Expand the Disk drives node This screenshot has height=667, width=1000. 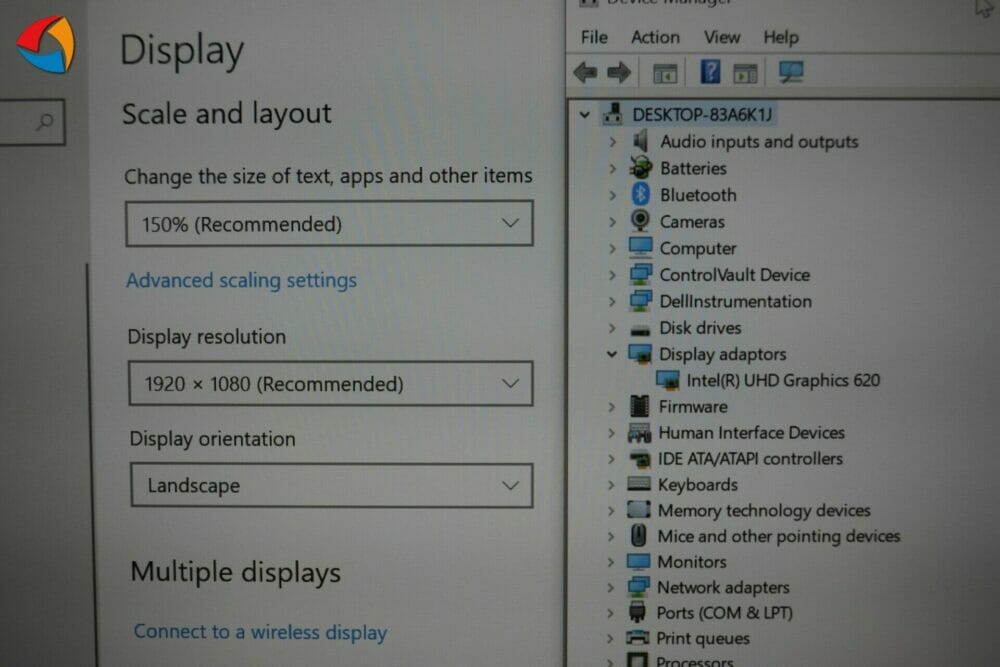click(612, 328)
